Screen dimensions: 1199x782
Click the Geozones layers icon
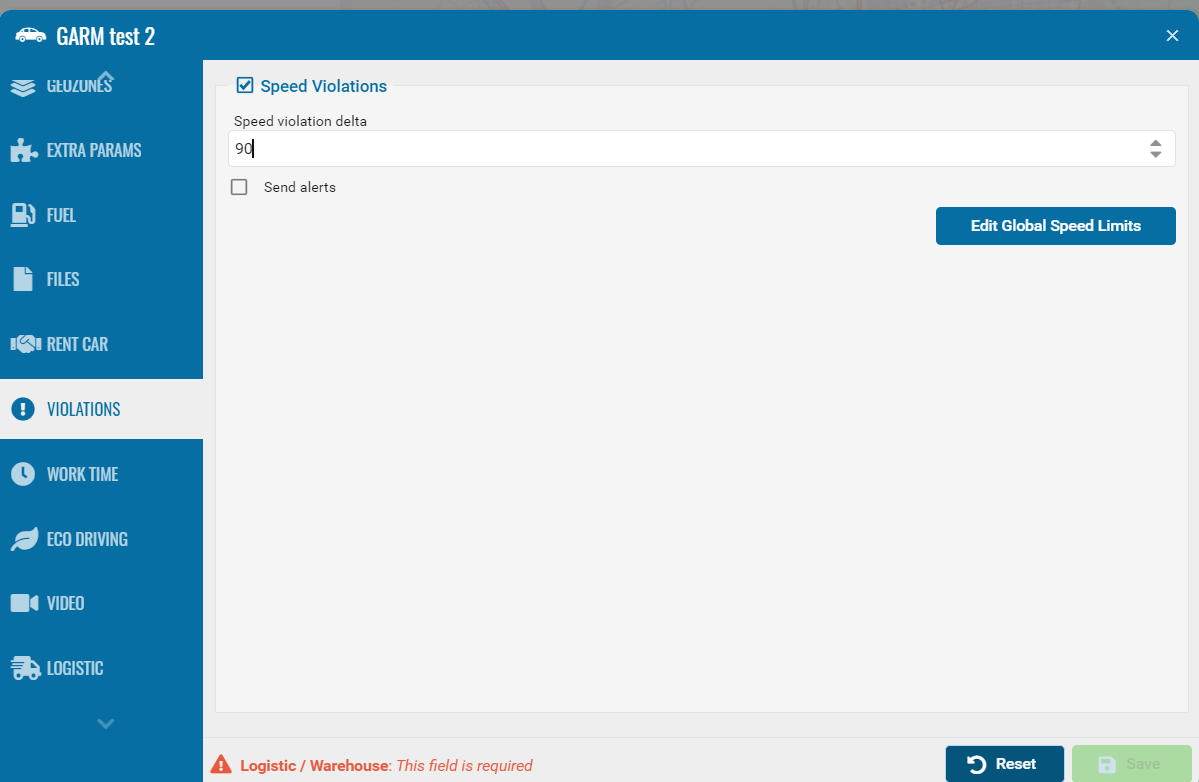[23, 87]
